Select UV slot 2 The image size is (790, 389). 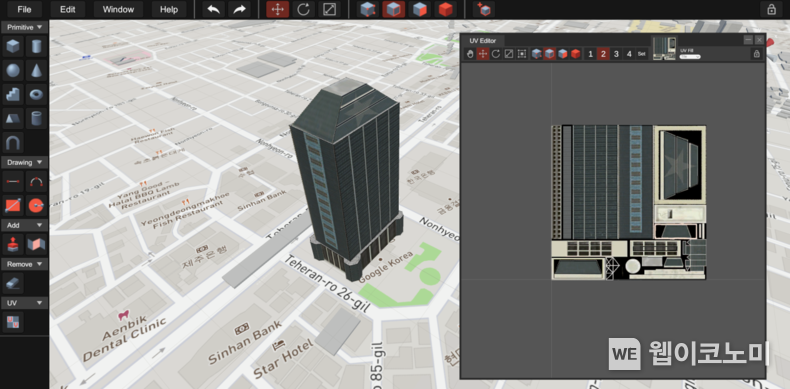coord(603,54)
